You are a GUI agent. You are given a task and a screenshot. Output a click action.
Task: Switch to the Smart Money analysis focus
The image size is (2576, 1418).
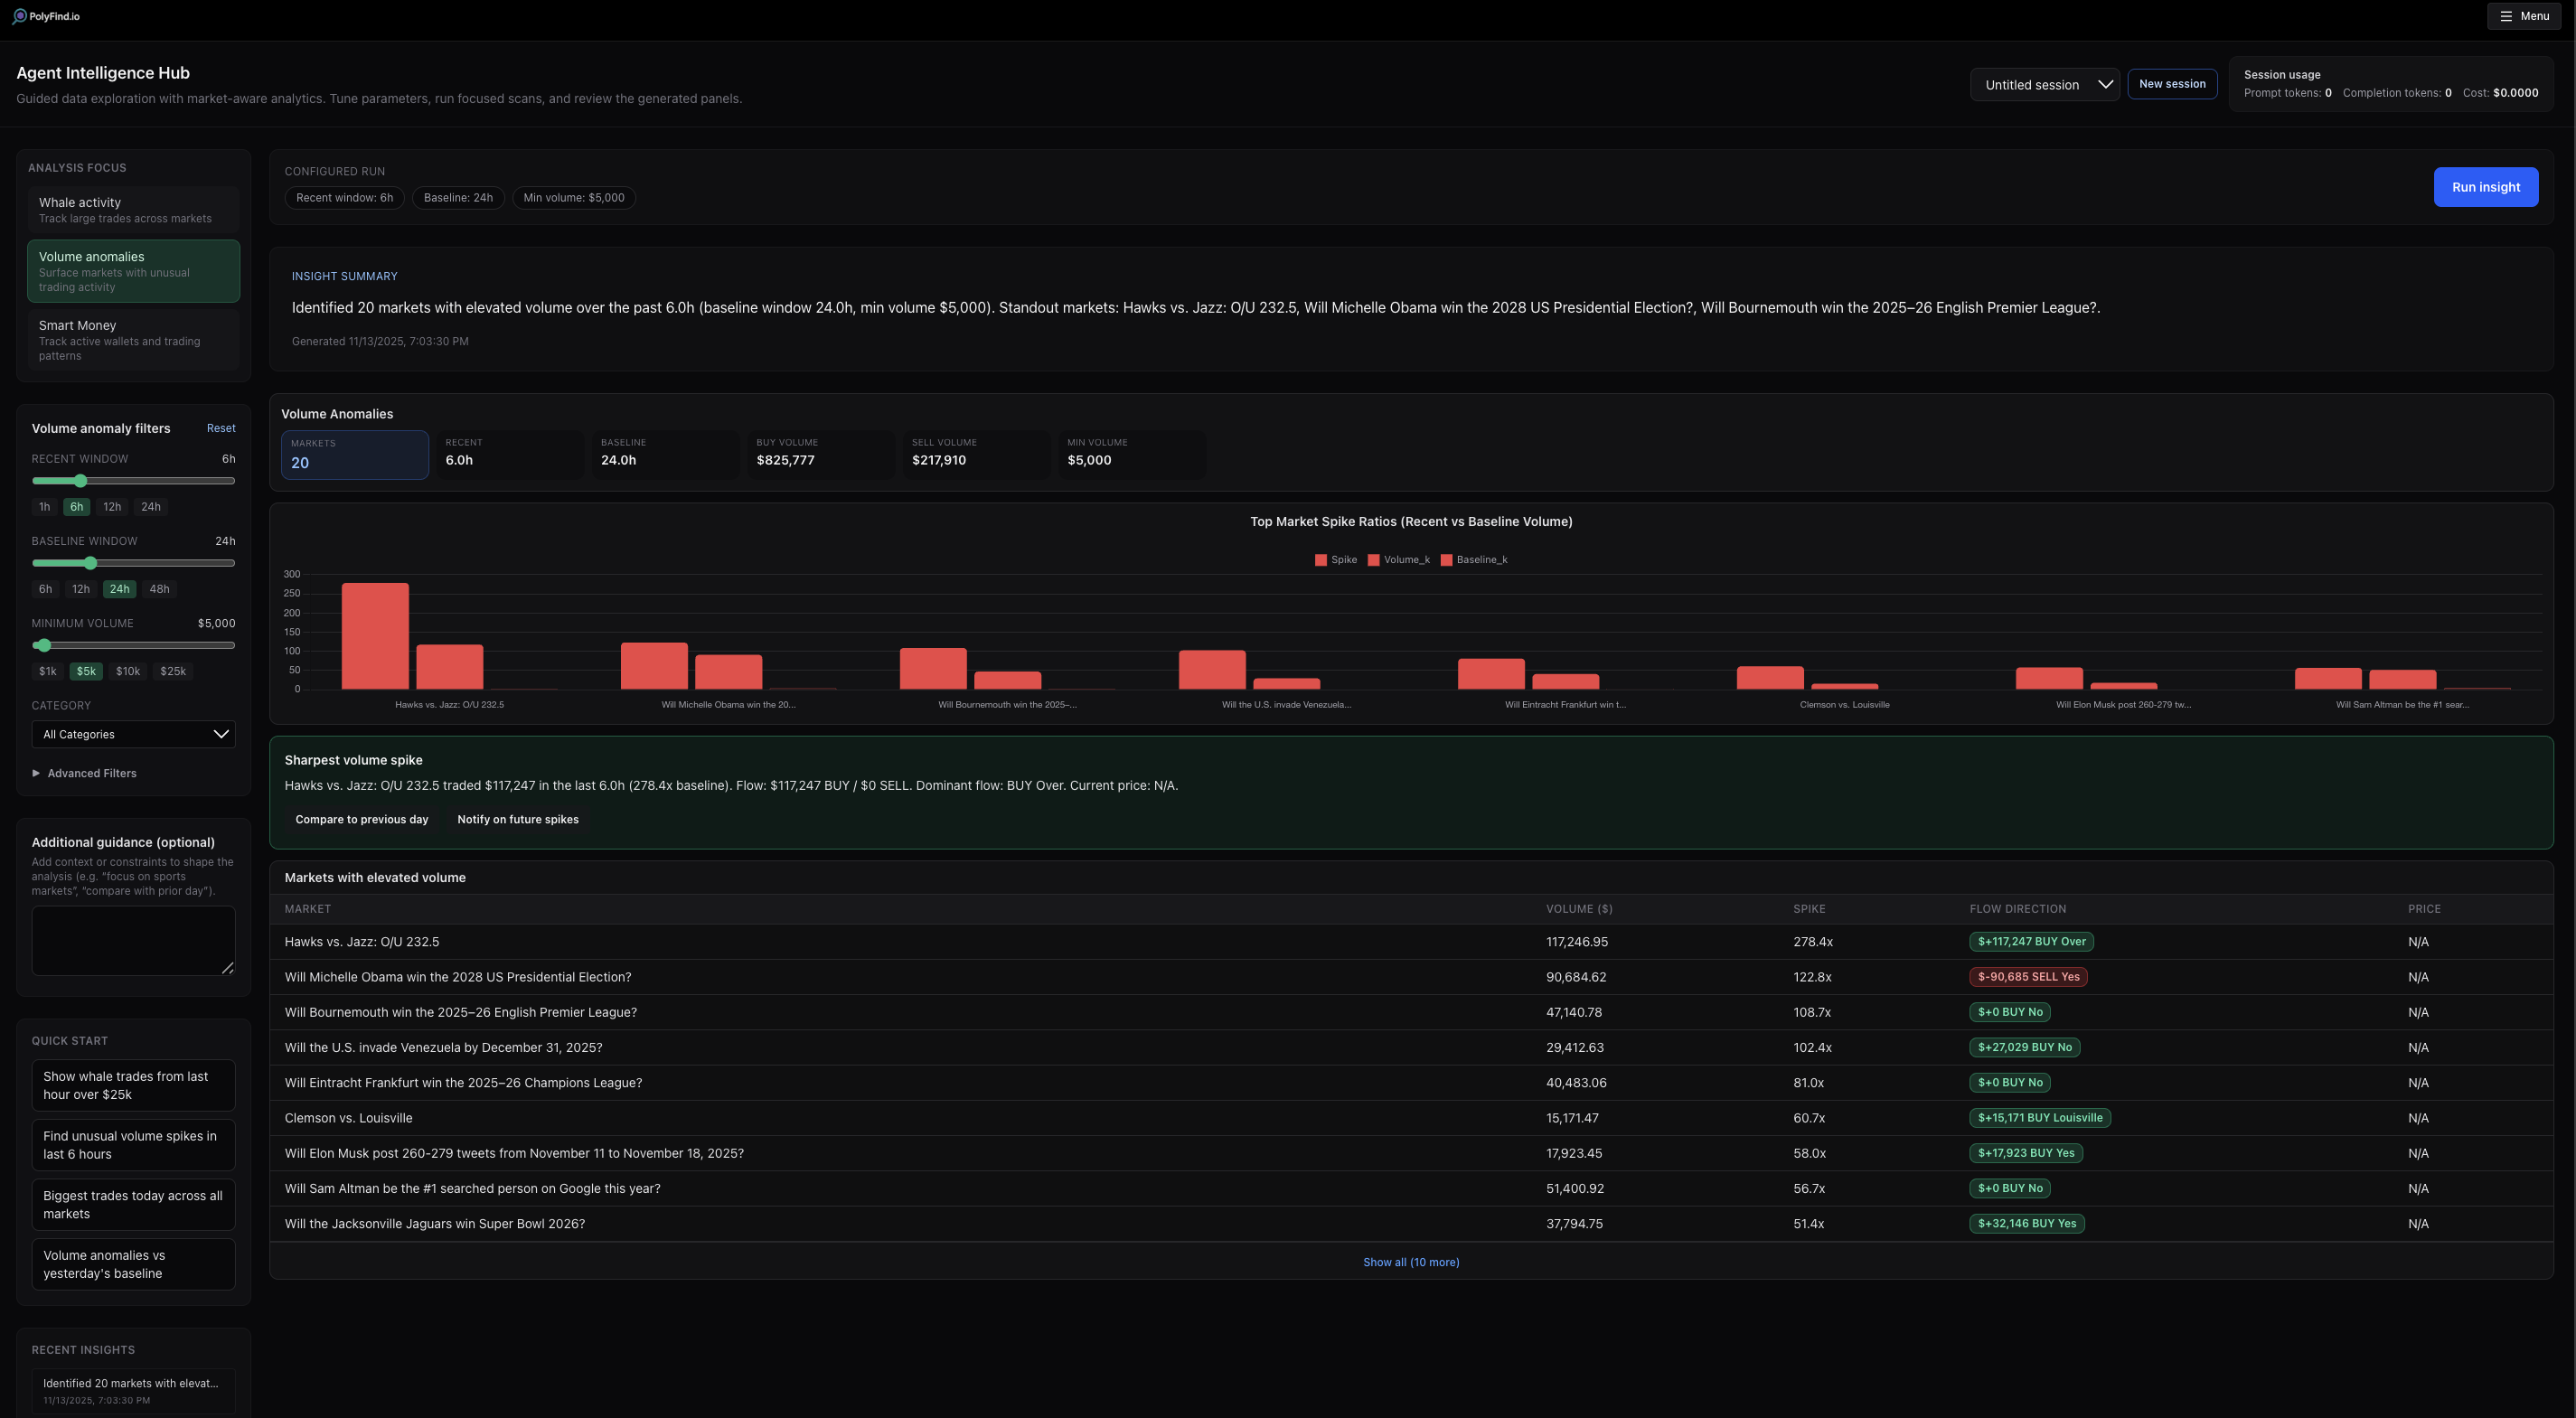[133, 339]
